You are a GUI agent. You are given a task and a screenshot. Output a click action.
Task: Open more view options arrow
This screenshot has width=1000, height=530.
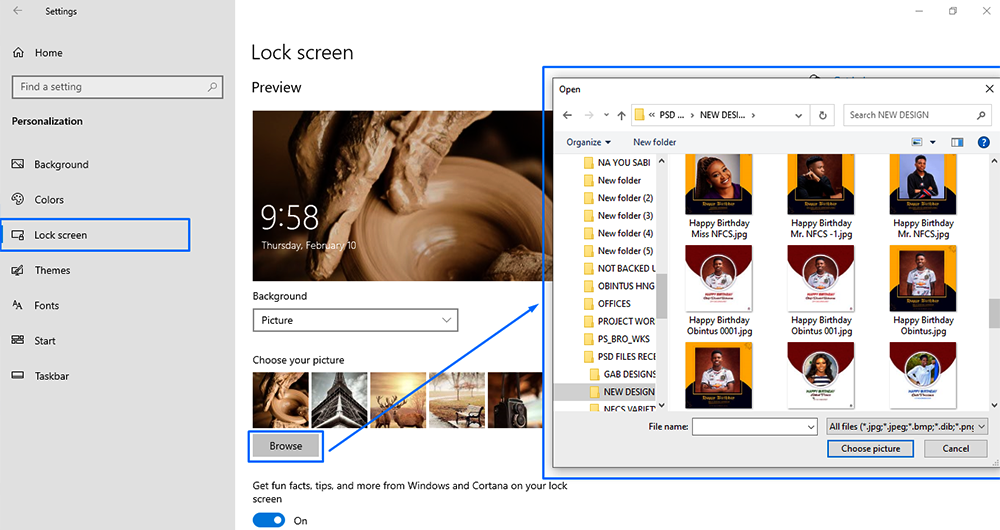(x=932, y=142)
